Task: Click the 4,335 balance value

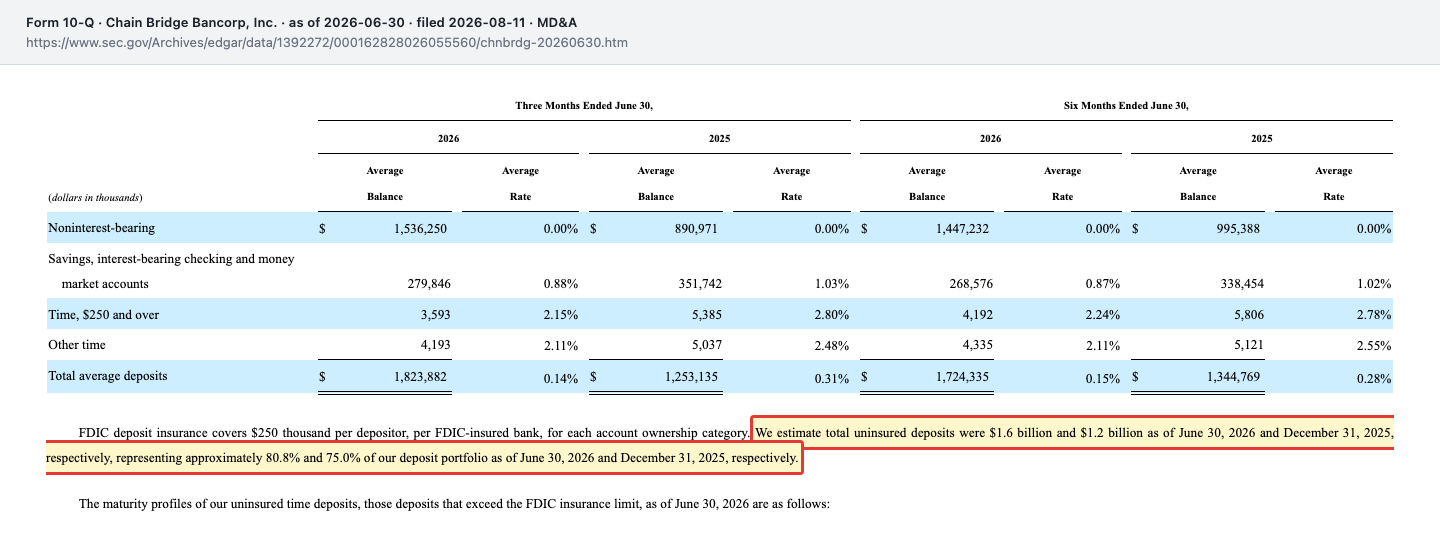Action: point(977,345)
